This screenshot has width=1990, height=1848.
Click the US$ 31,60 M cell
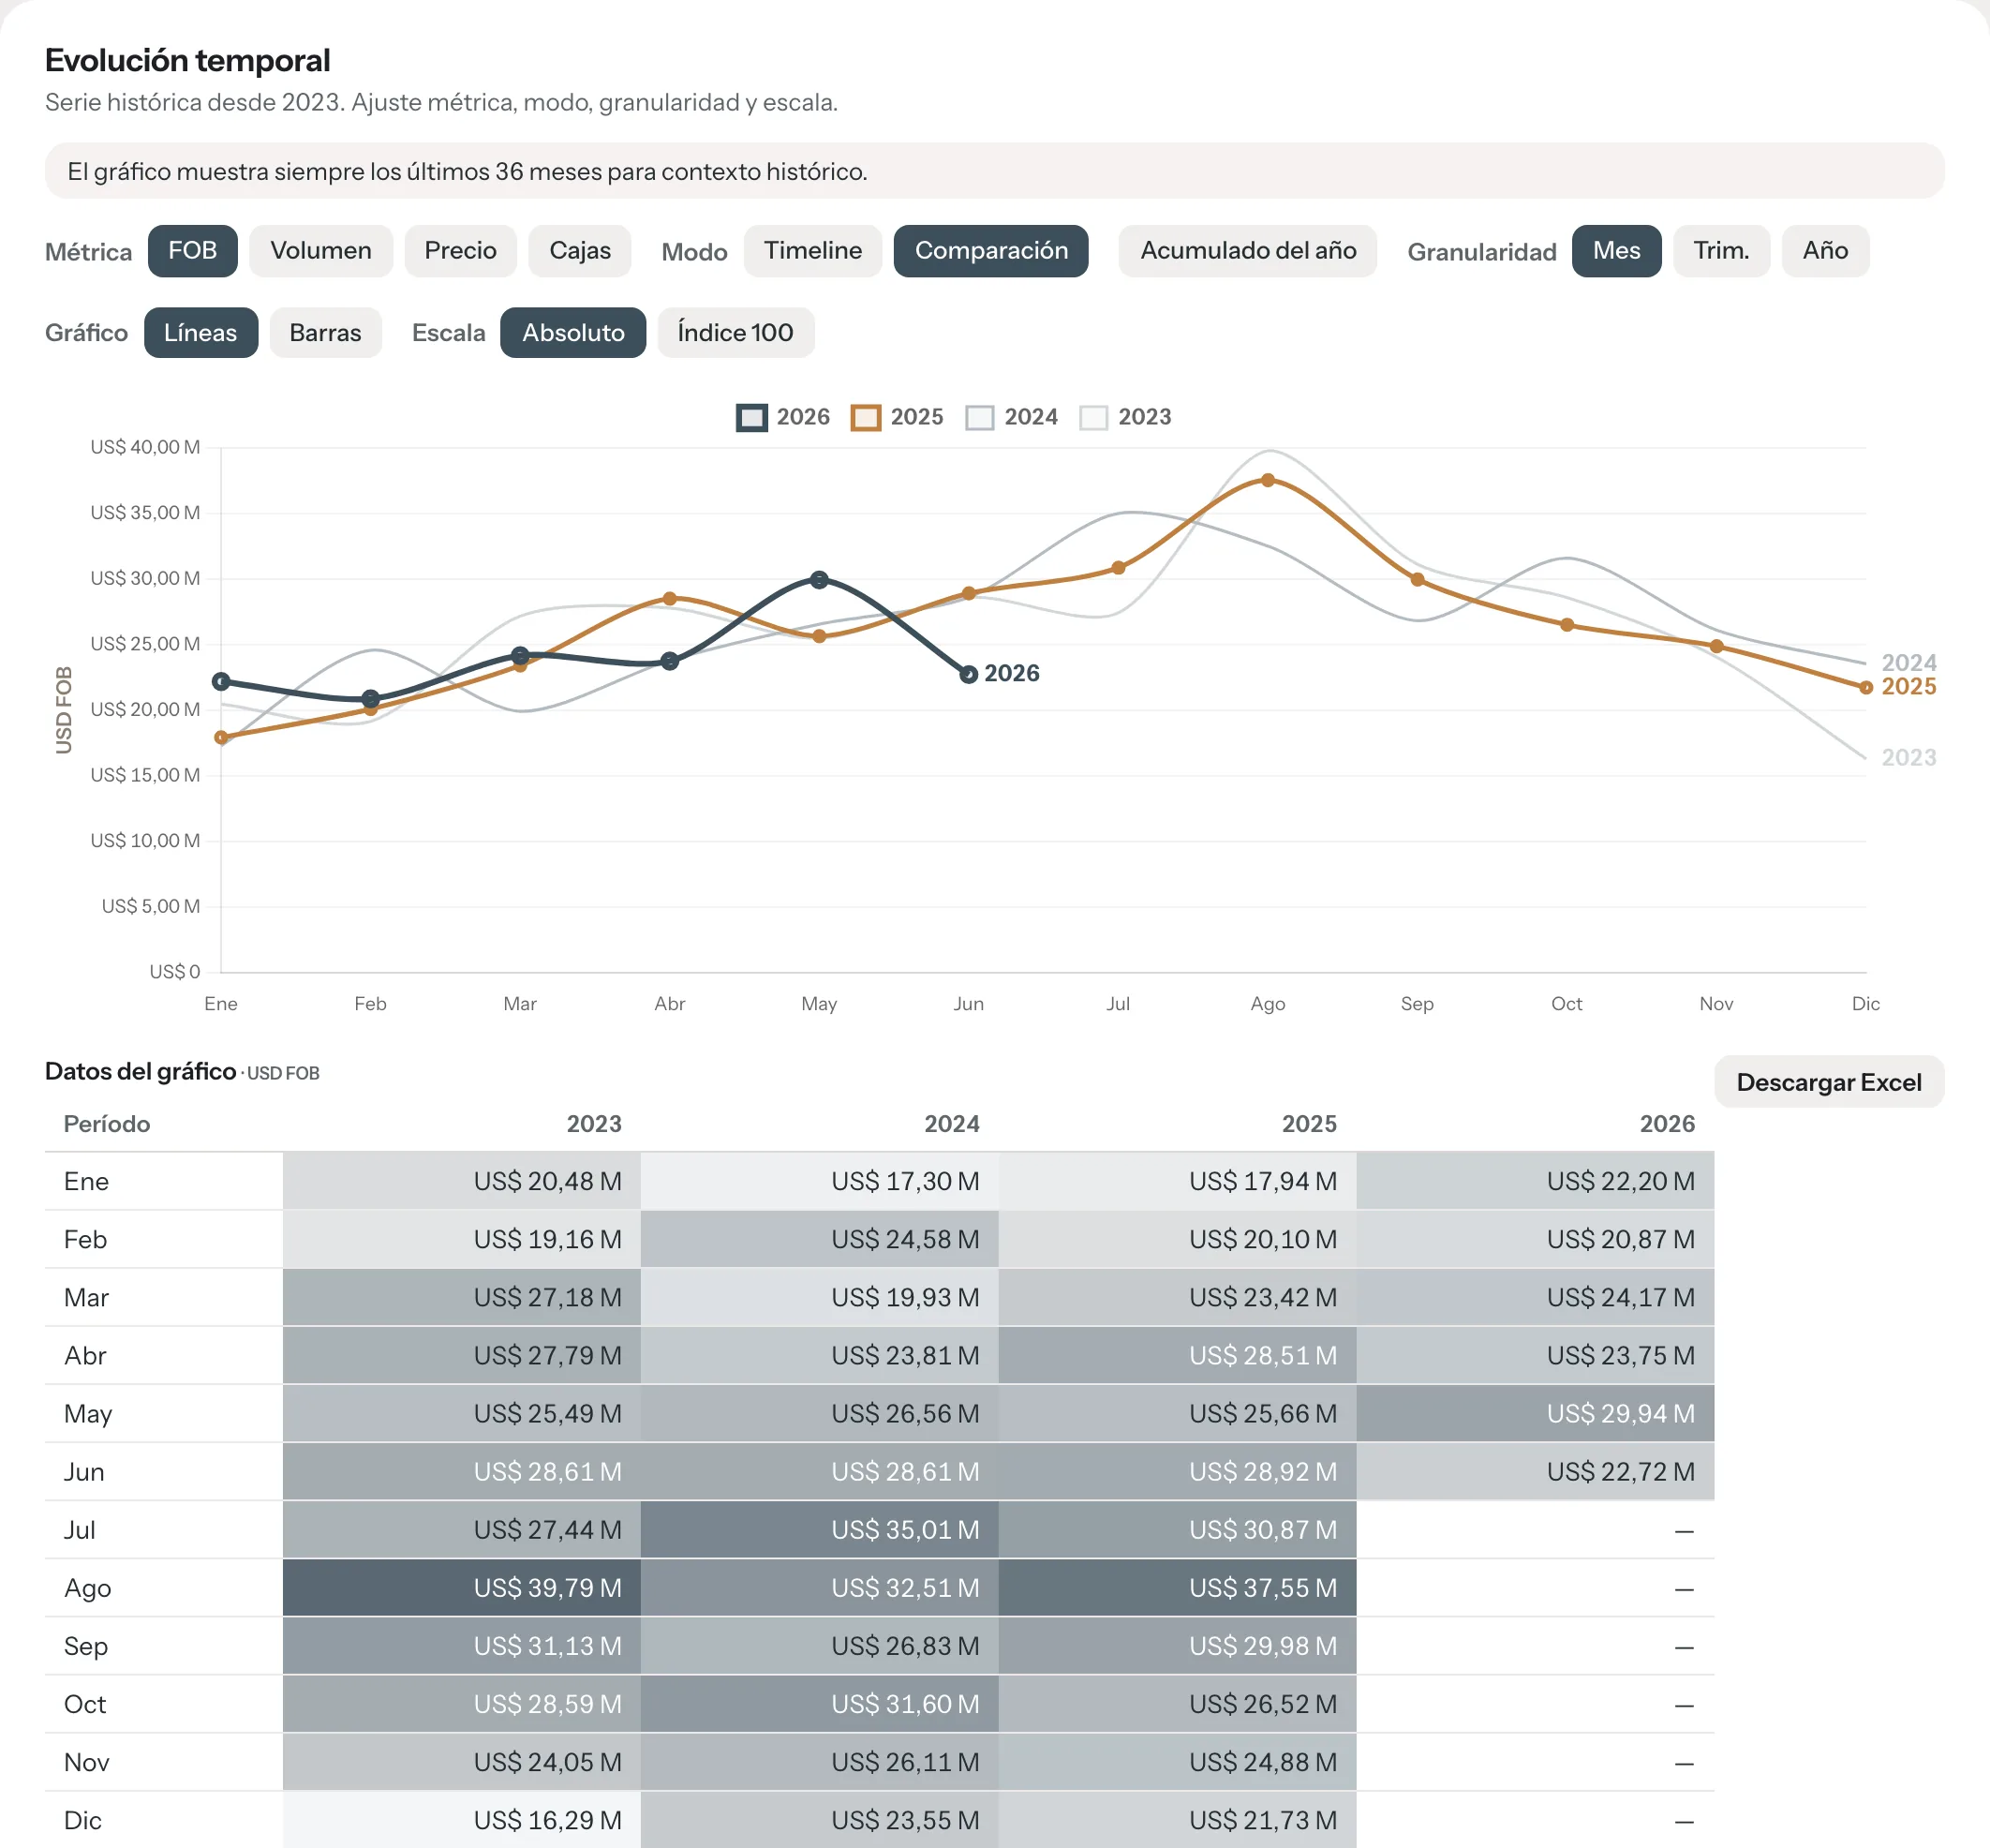[x=819, y=1704]
